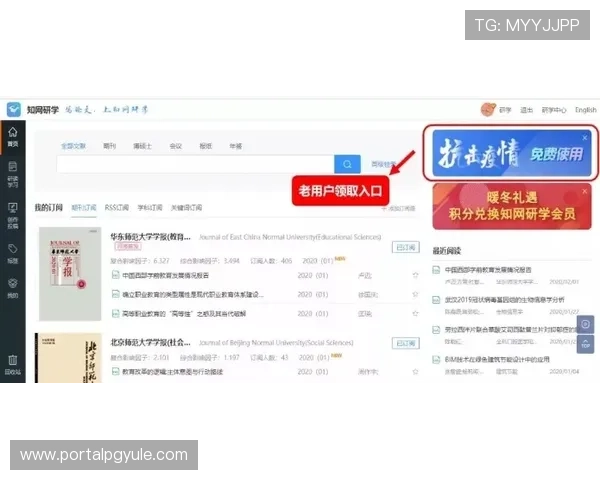Open the 高级检索 advanced search link

coord(384,164)
